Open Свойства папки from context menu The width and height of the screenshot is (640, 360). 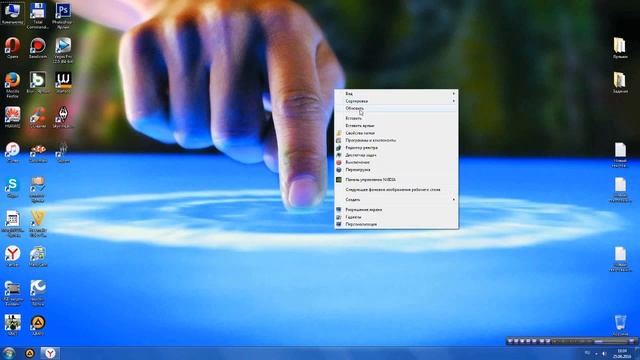[x=396, y=133]
